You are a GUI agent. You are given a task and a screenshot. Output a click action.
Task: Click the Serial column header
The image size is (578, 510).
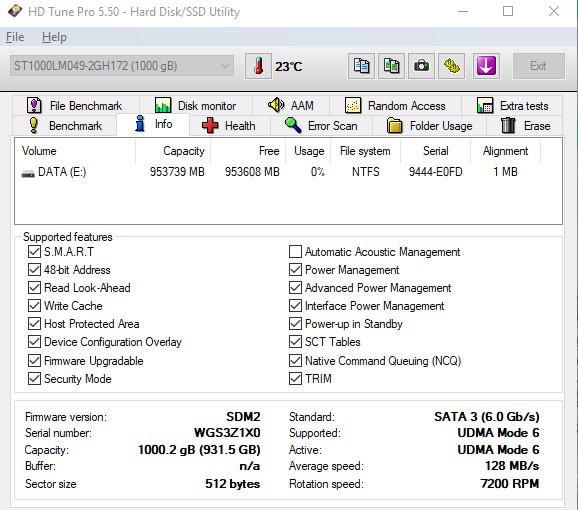[x=436, y=151]
